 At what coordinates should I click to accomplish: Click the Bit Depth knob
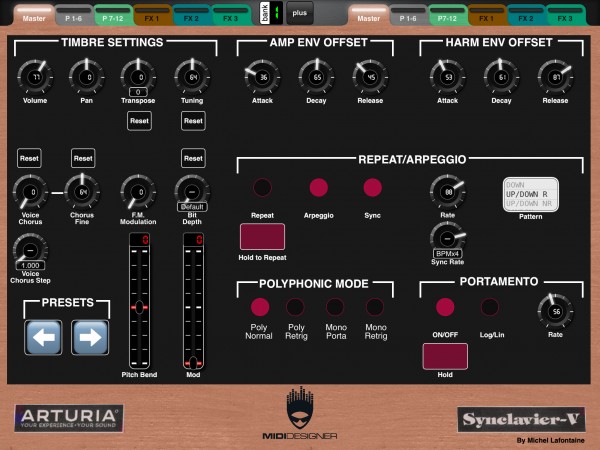click(192, 190)
